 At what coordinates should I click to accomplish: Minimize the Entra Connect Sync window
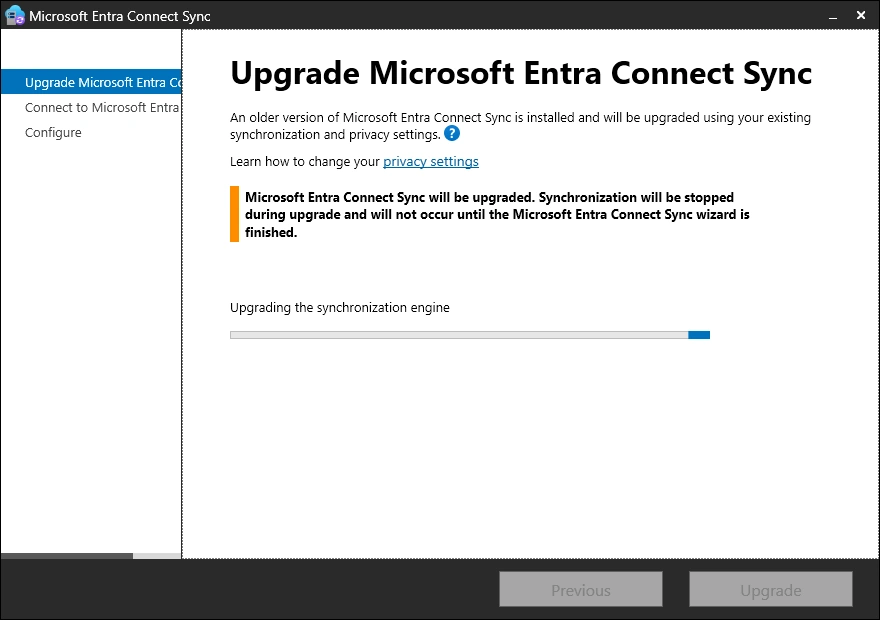click(828, 16)
